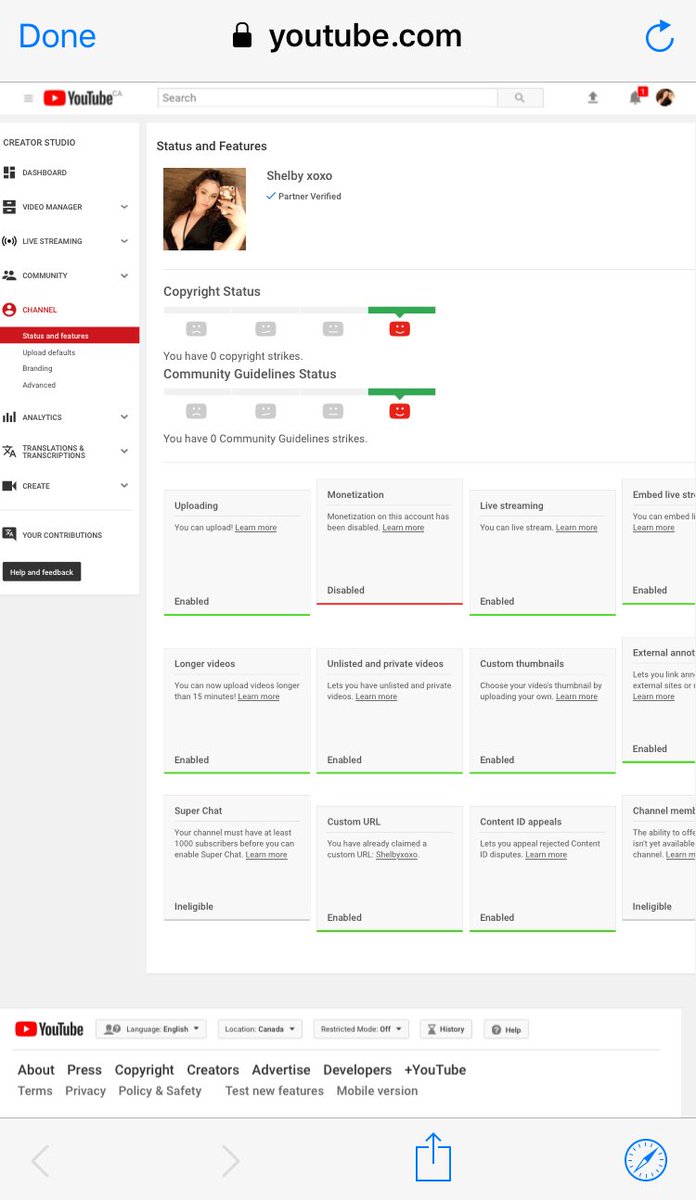Click Test new features footer link
The width and height of the screenshot is (696, 1200).
[x=274, y=1091]
